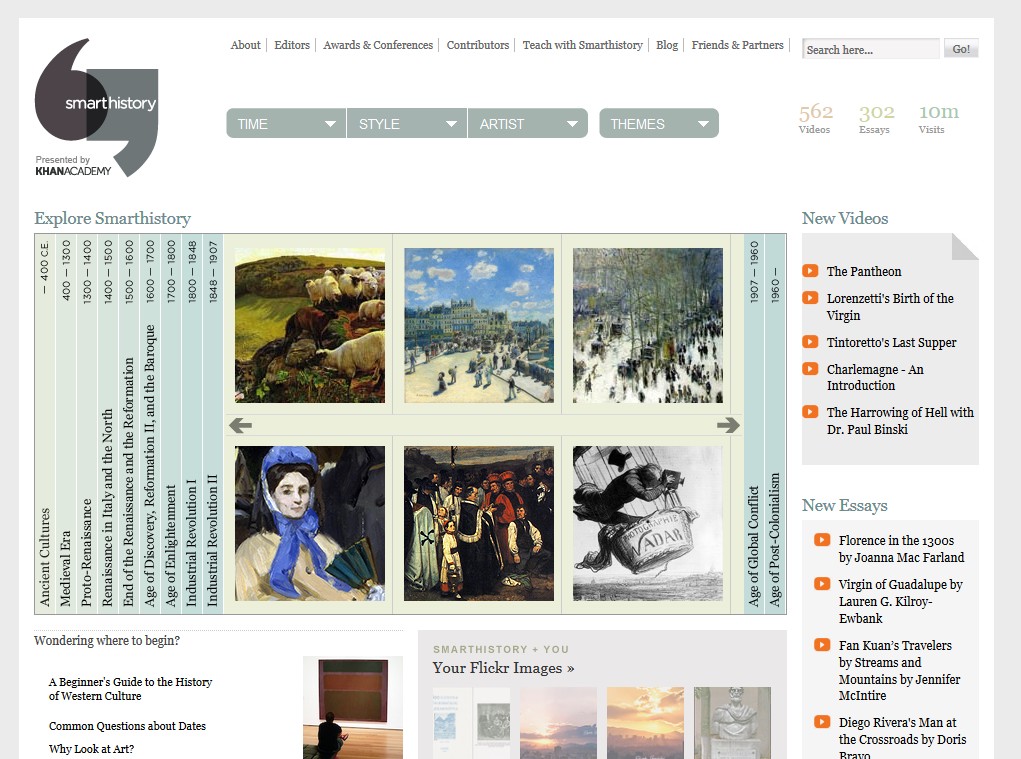Image resolution: width=1021 pixels, height=759 pixels.
Task: Visit the Blog link
Action: (x=667, y=45)
